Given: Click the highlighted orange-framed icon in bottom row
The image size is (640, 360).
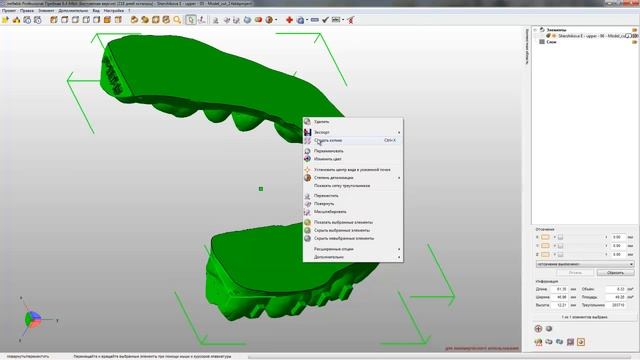Looking at the screenshot, I should point(581,342).
